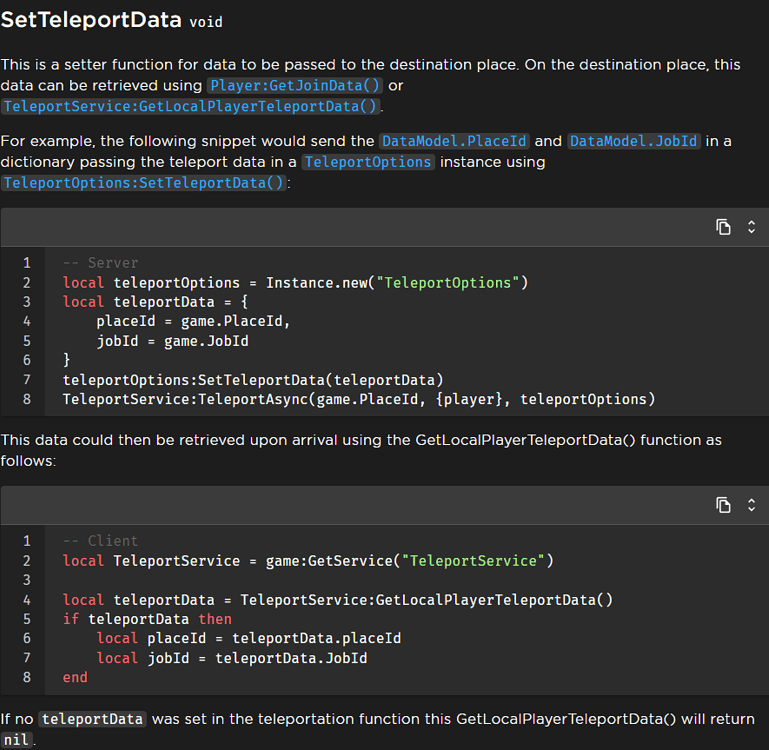
Task: Click the "-- Server" comment line
Action: pyautogui.click(x=100, y=263)
